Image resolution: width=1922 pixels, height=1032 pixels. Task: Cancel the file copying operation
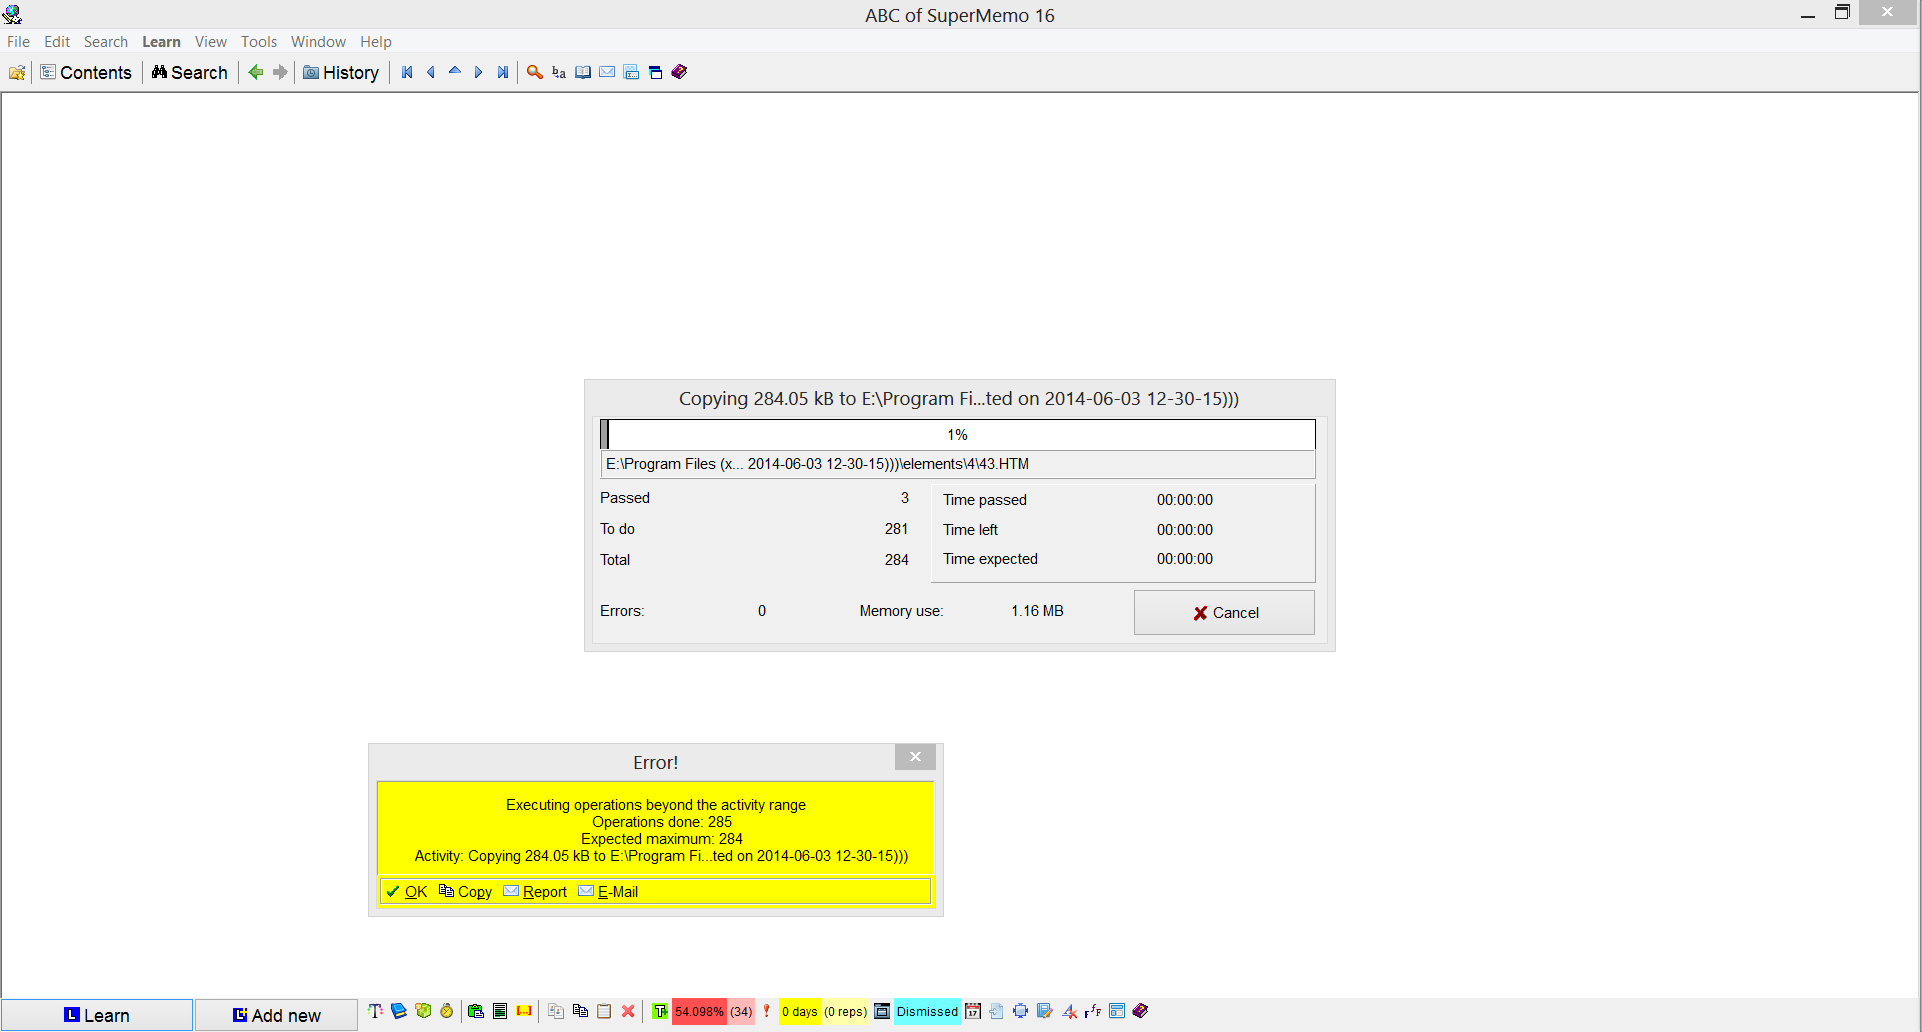[1224, 612]
